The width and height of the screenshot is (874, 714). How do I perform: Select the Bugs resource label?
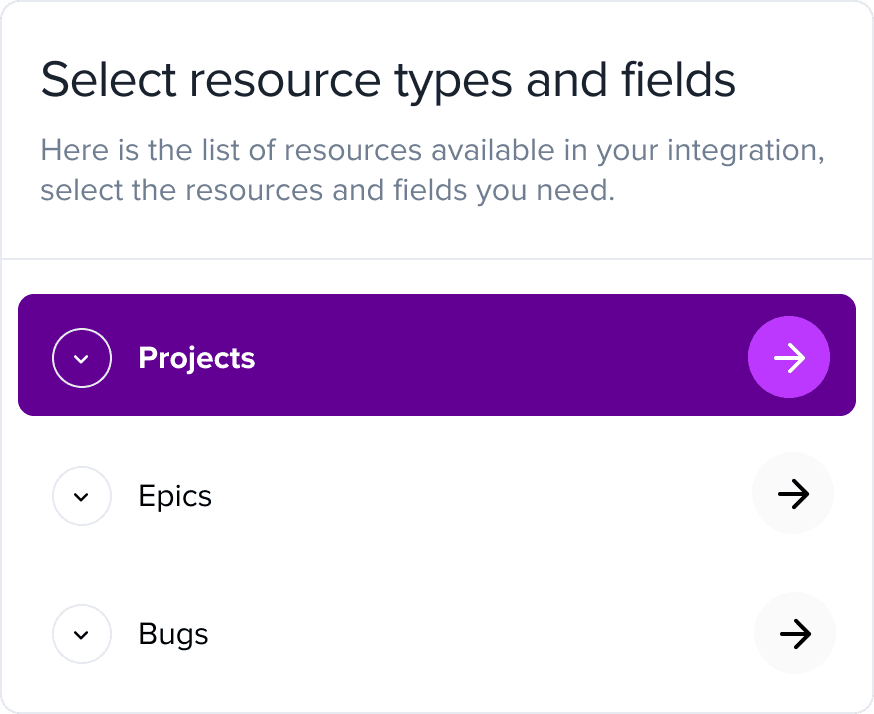click(173, 634)
